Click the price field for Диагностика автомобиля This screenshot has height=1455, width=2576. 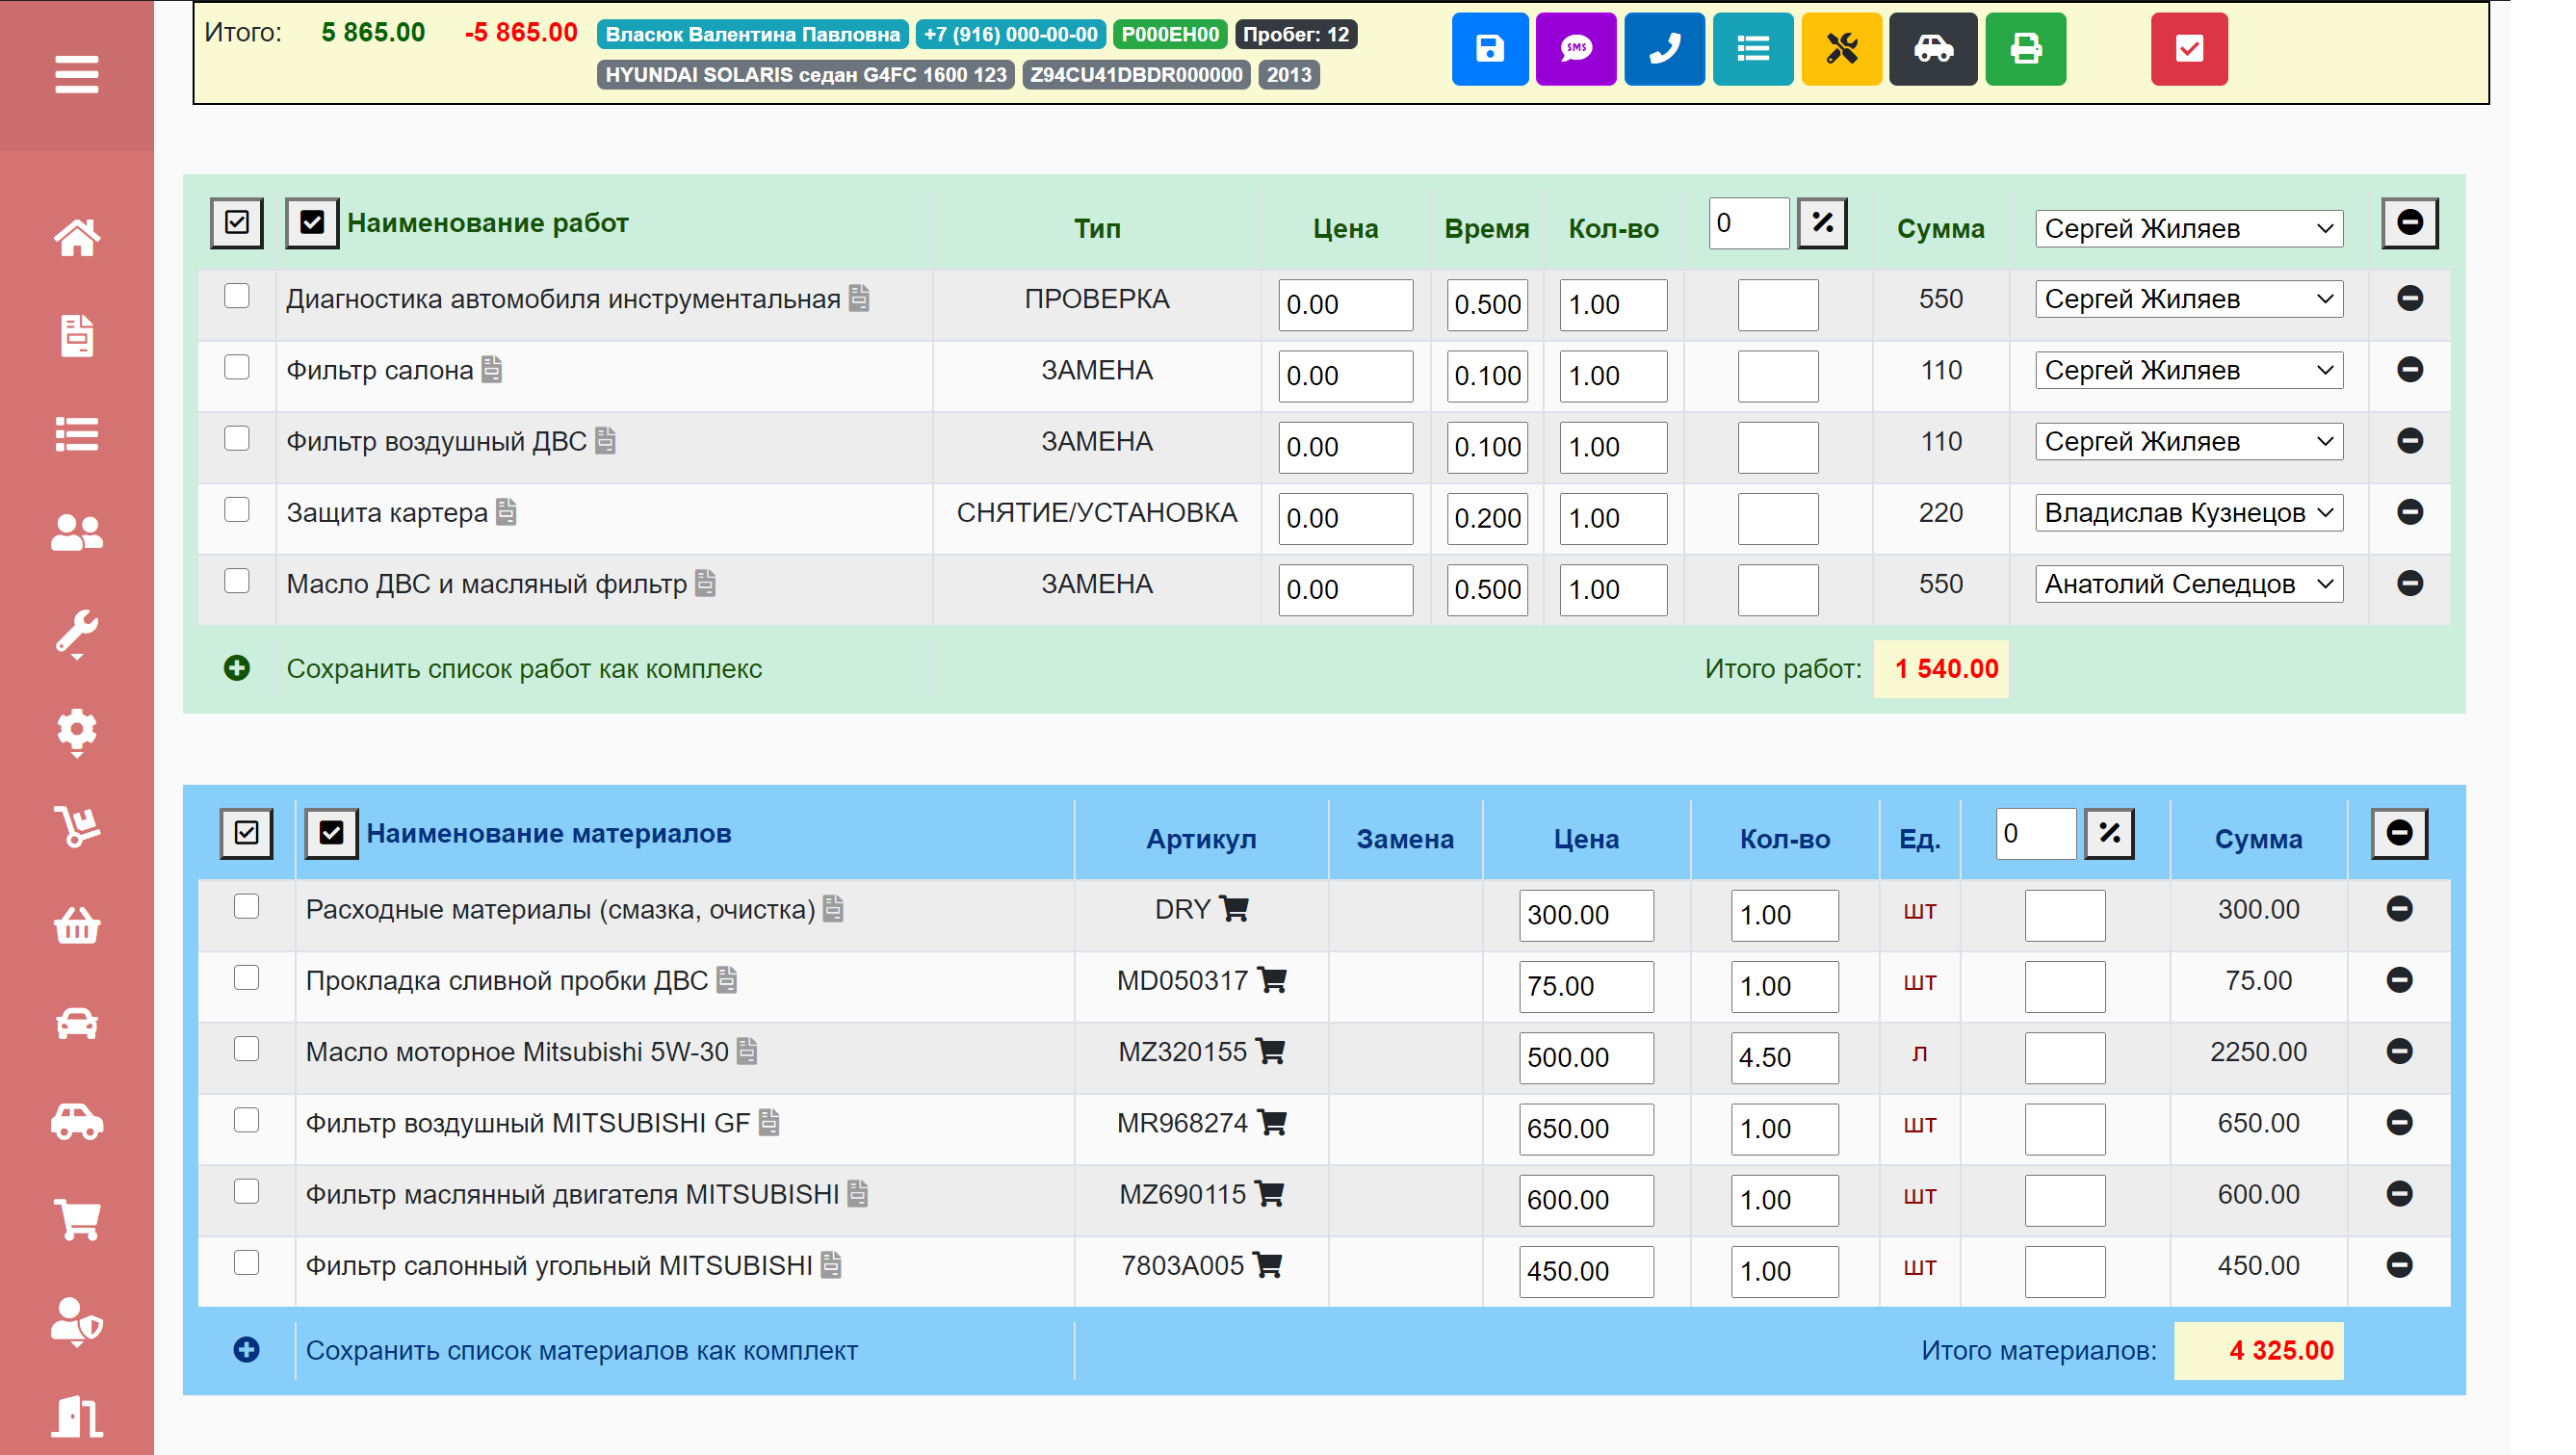pos(1344,304)
